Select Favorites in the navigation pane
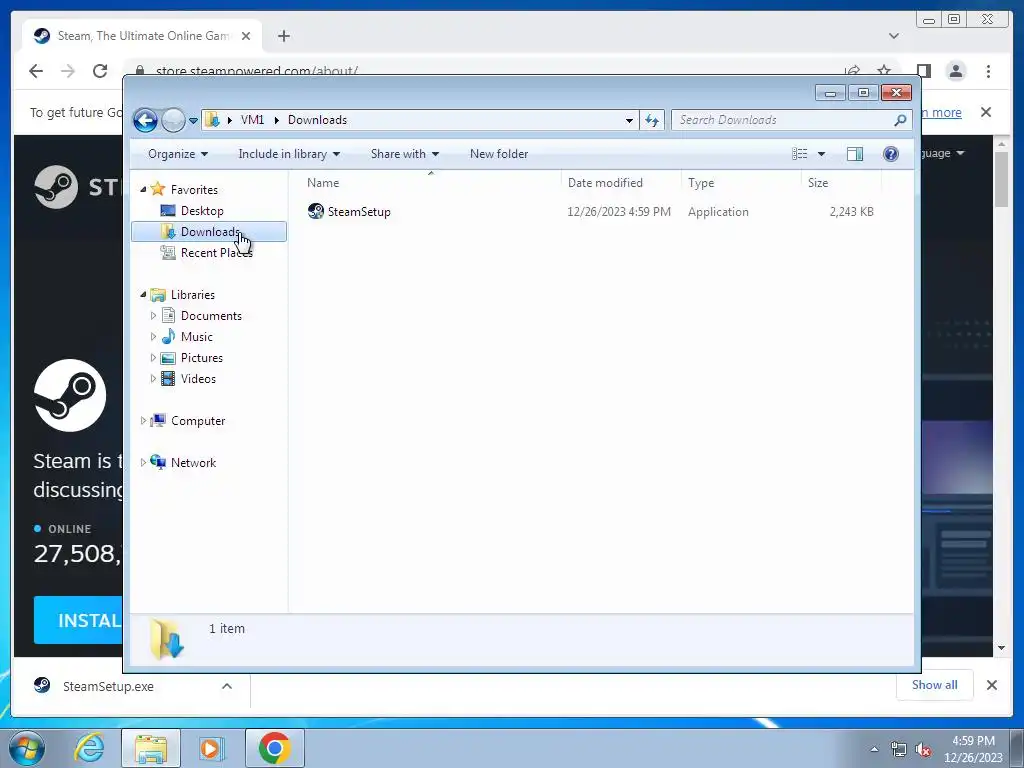 tap(194, 189)
